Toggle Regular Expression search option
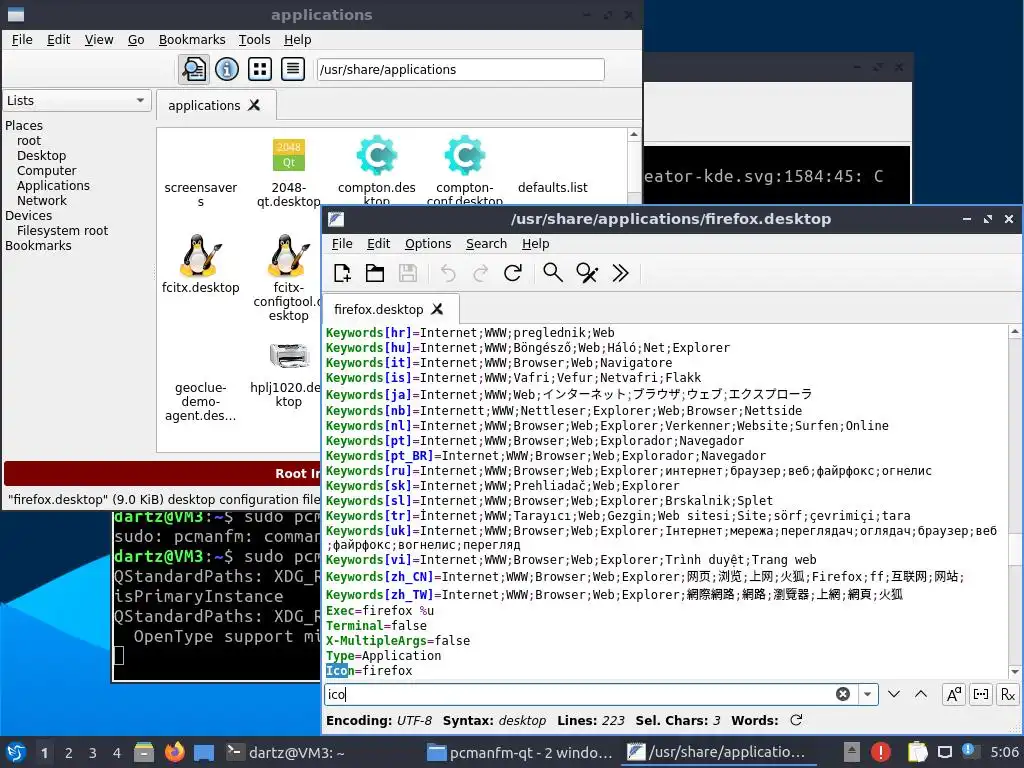 click(1008, 694)
